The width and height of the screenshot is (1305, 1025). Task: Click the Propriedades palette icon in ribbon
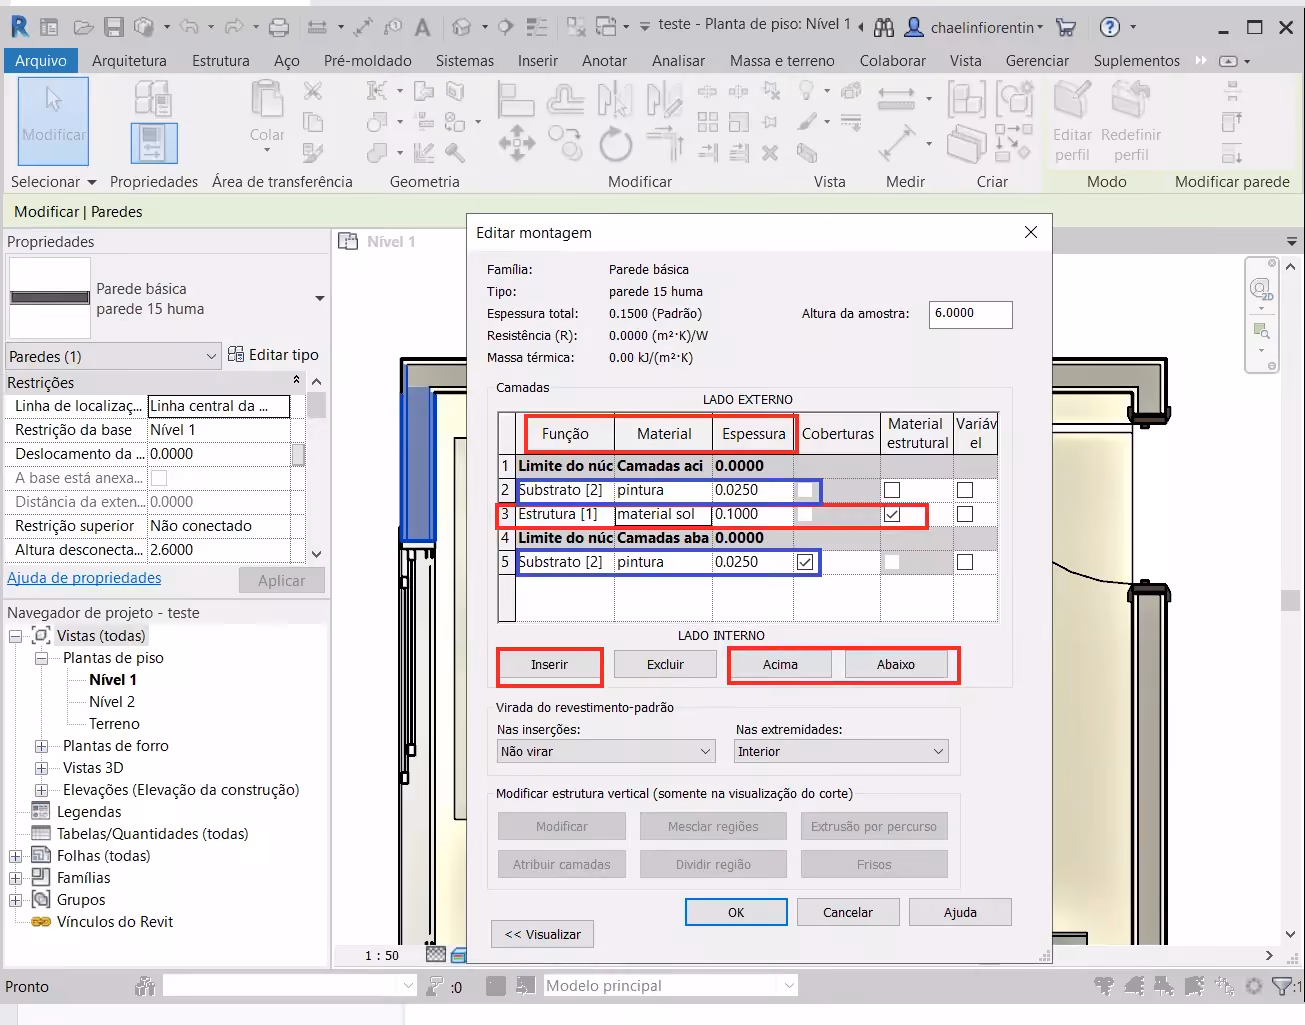[x=154, y=143]
